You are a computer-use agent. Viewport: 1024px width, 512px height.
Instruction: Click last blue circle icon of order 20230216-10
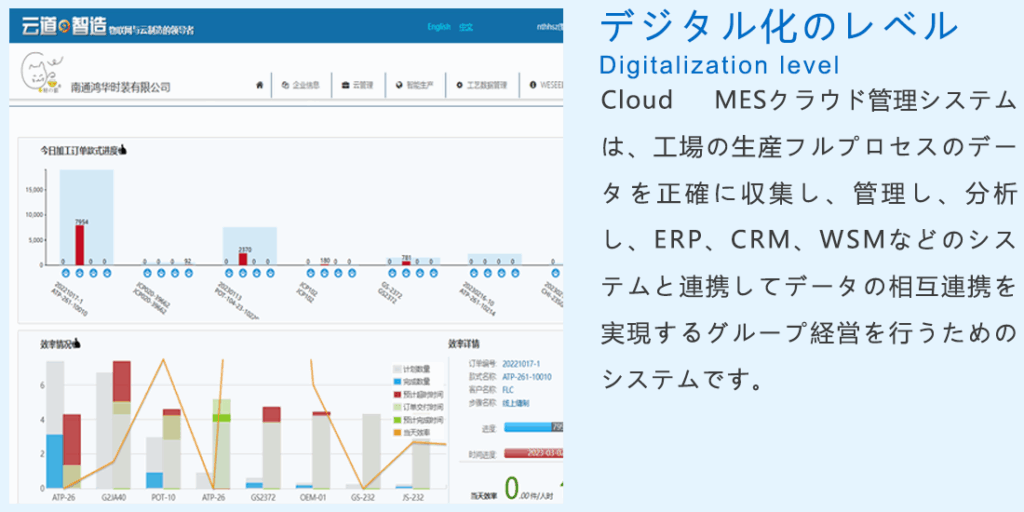[x=515, y=272]
